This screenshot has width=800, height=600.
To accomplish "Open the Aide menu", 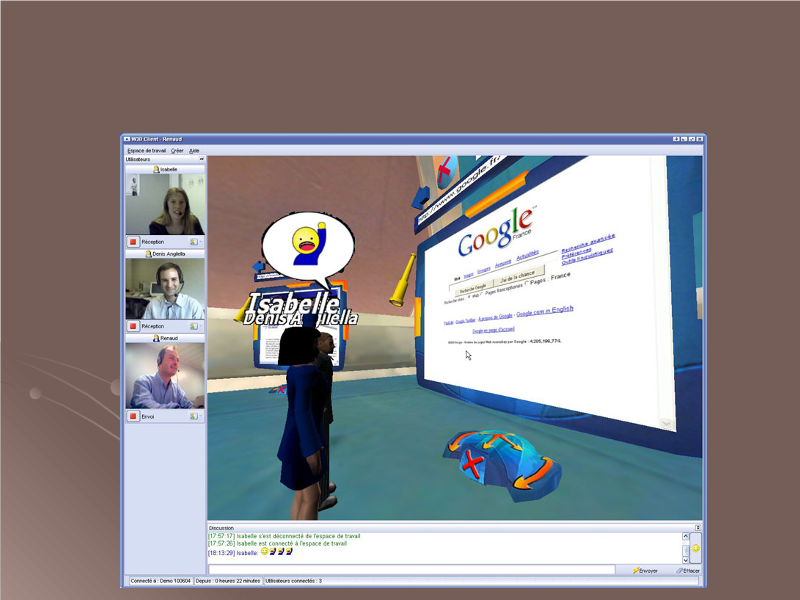I will [194, 150].
